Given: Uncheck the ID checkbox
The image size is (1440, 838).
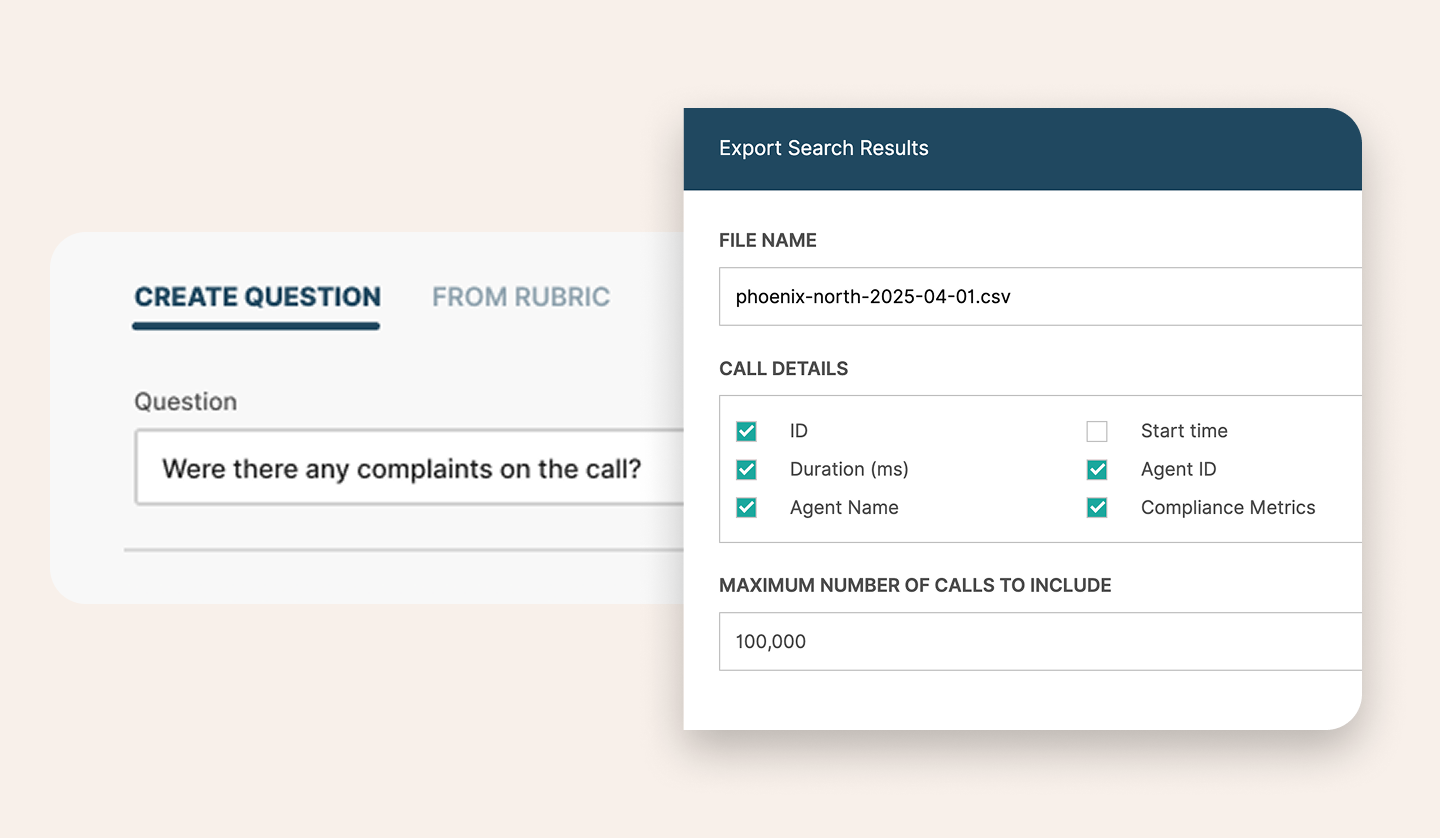Looking at the screenshot, I should [746, 431].
